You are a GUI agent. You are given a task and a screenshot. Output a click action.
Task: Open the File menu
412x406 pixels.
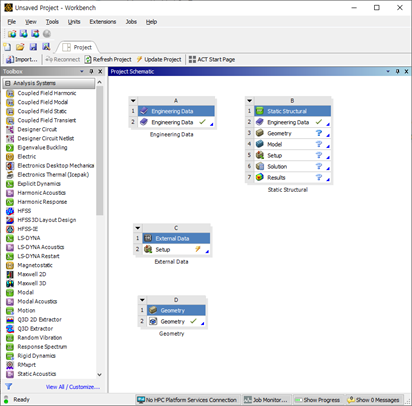[12, 22]
